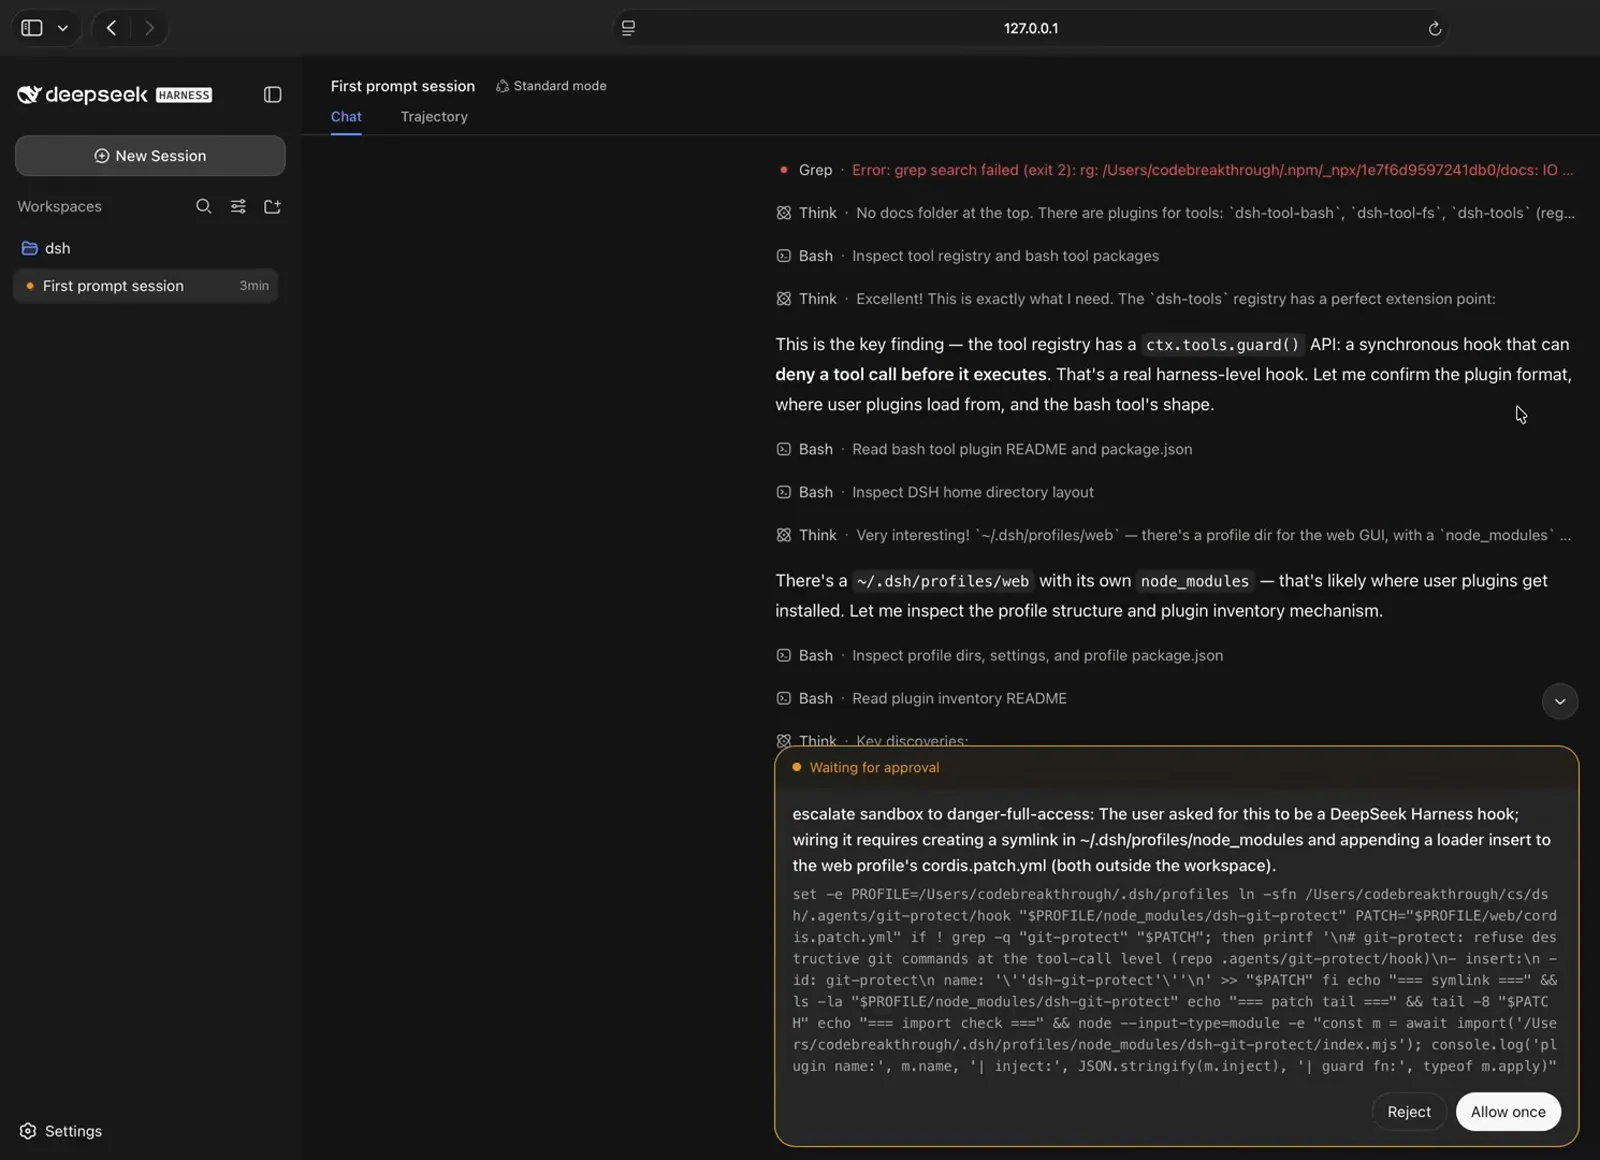
Task: Reload the 127.0.0.1 page
Action: point(1434,28)
